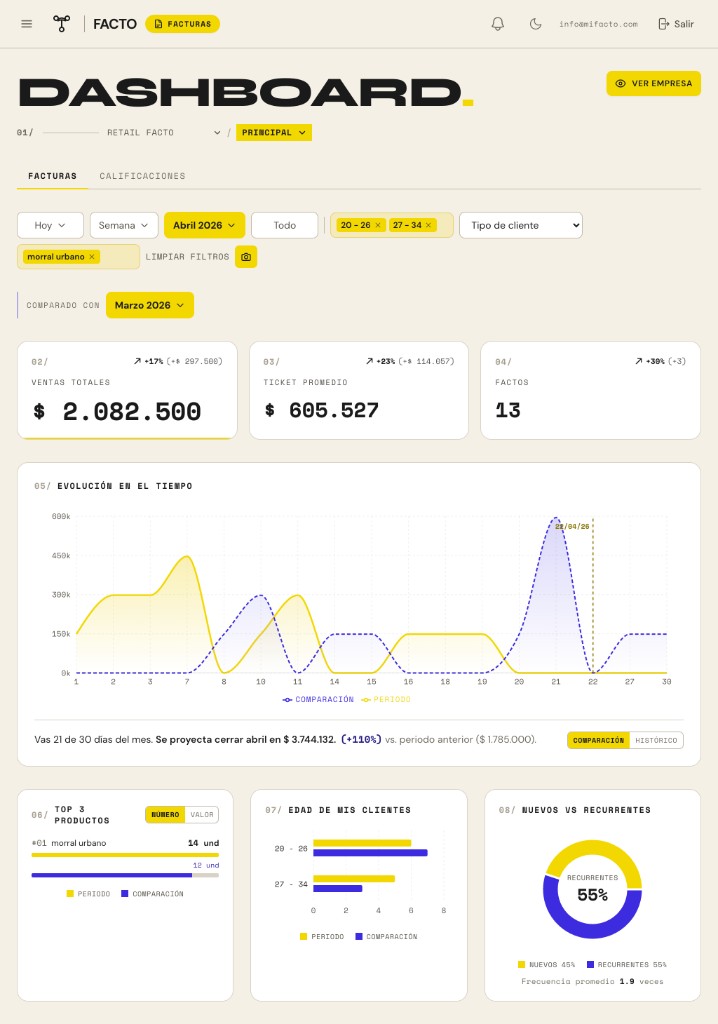Click the recurrentes donut chart center

coord(593,889)
